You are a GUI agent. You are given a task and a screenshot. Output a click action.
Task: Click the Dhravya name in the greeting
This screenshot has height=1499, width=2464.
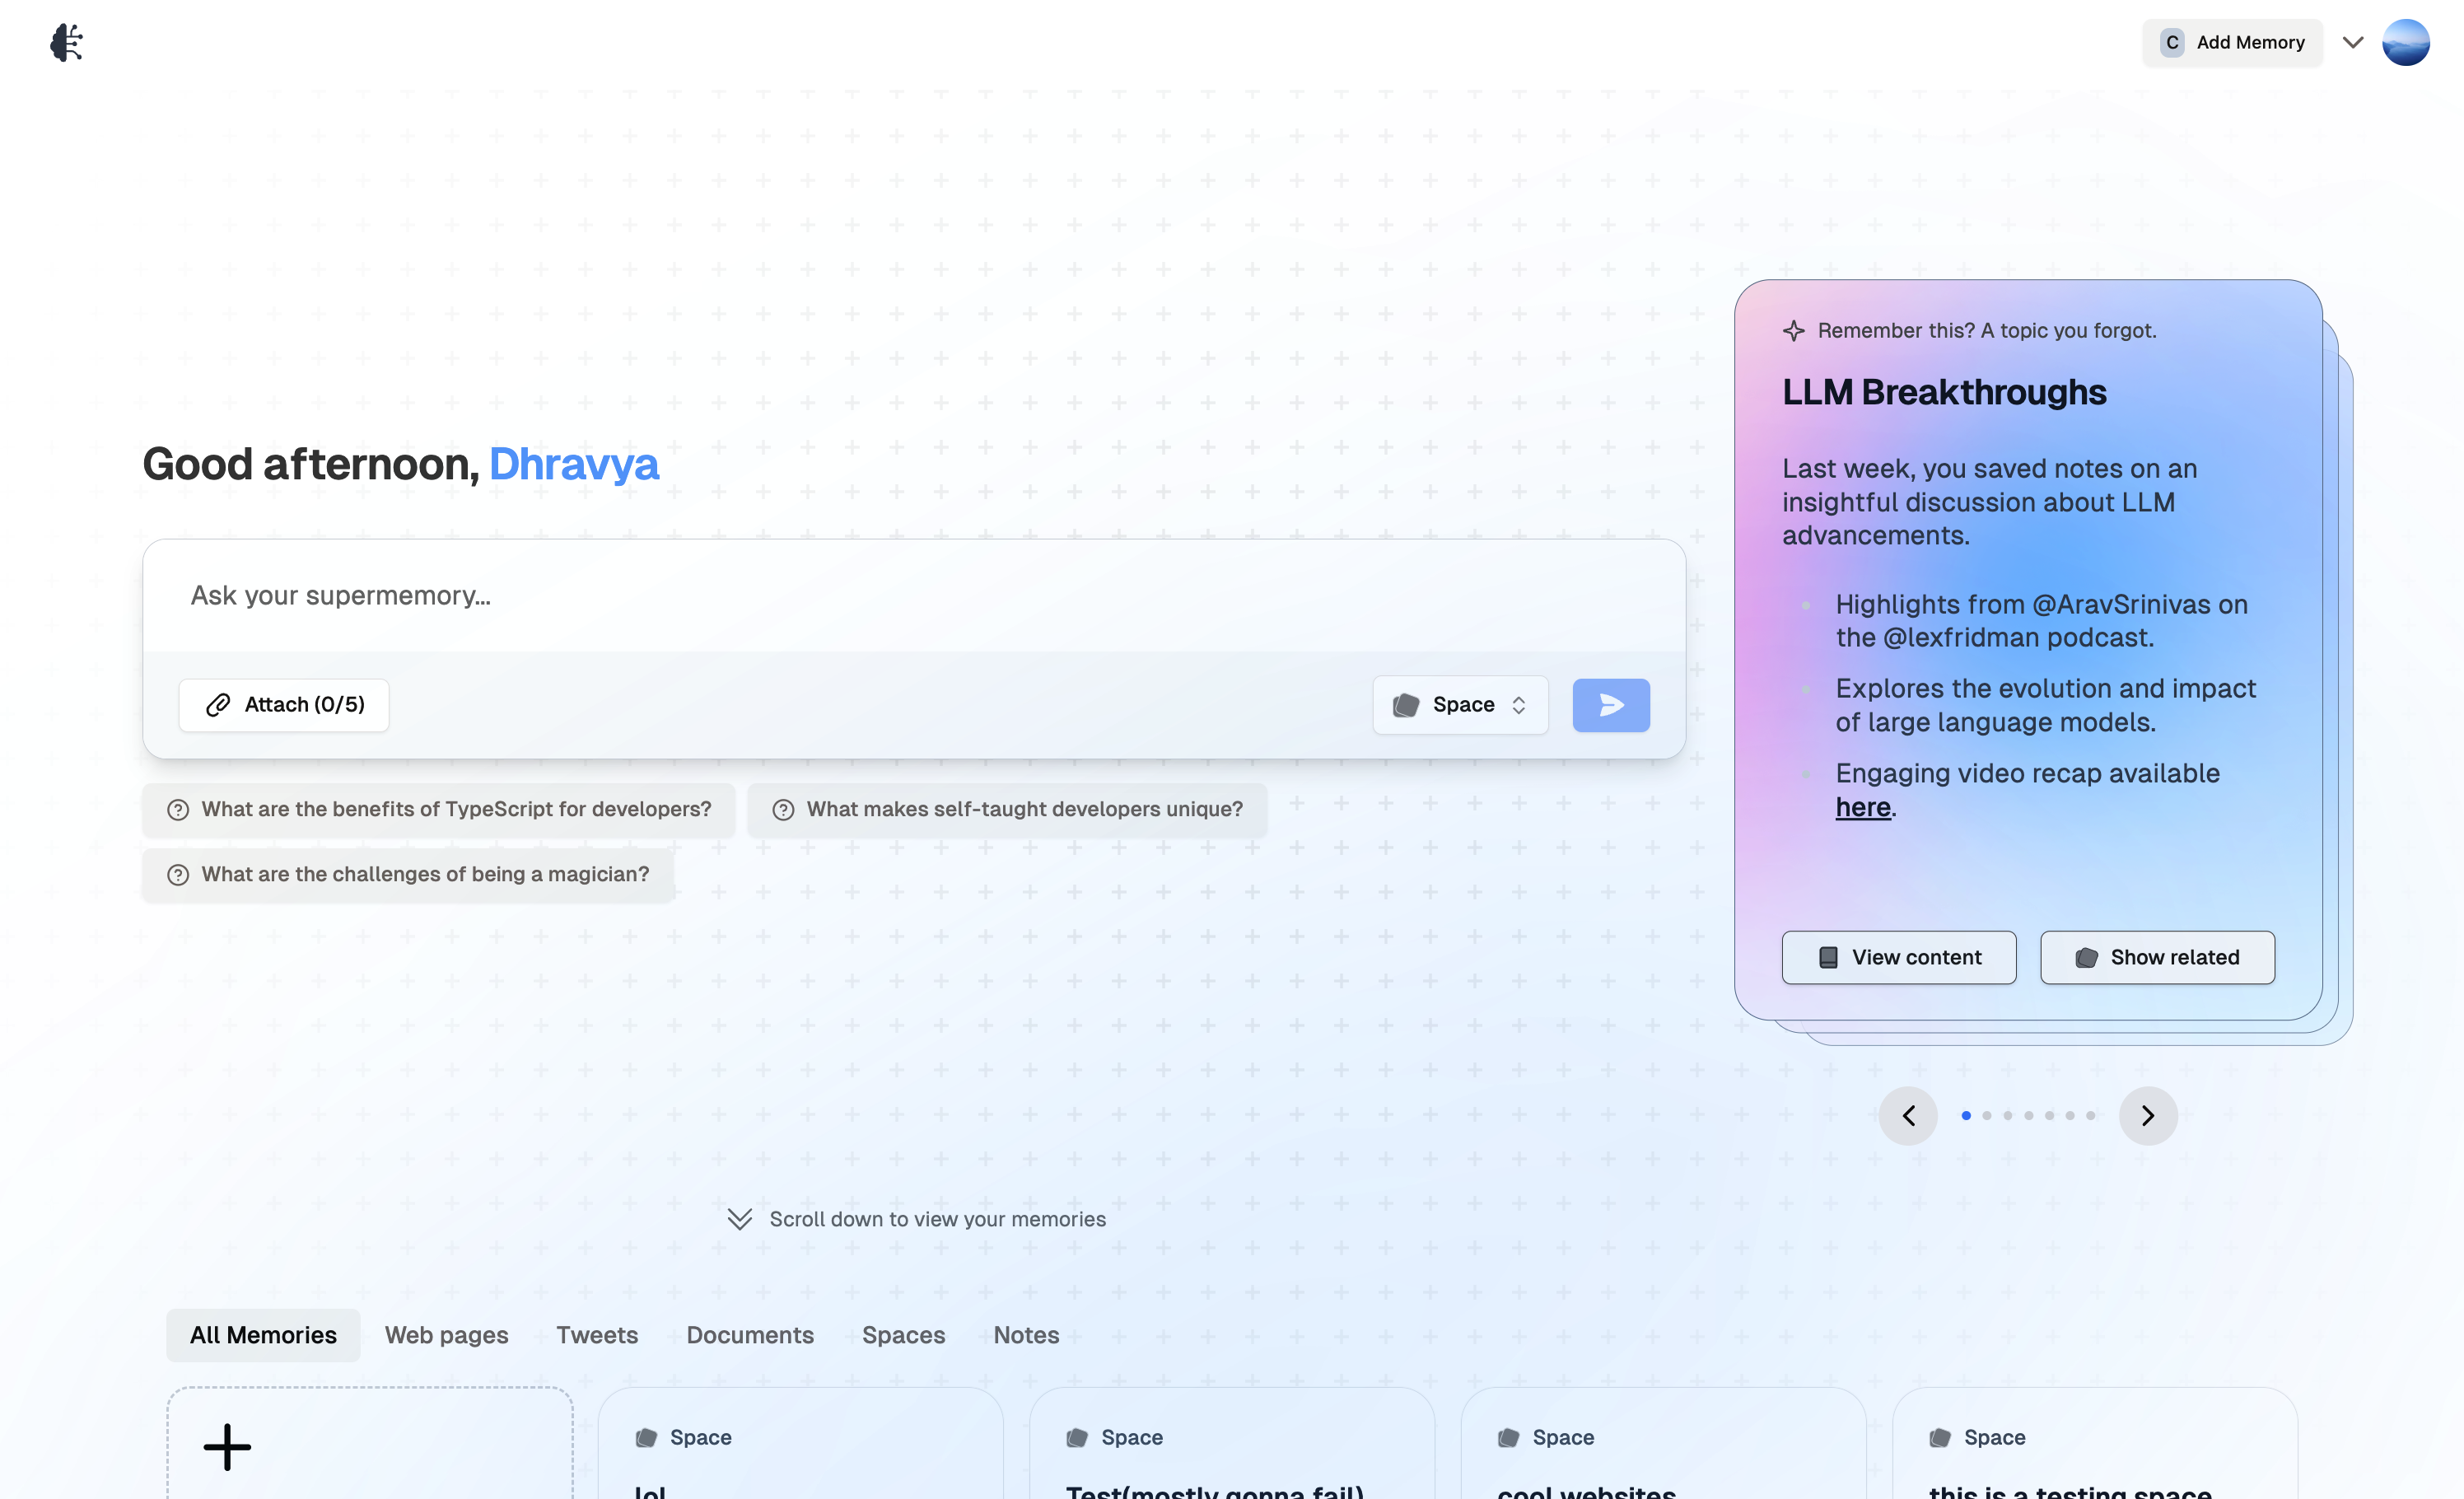(574, 464)
